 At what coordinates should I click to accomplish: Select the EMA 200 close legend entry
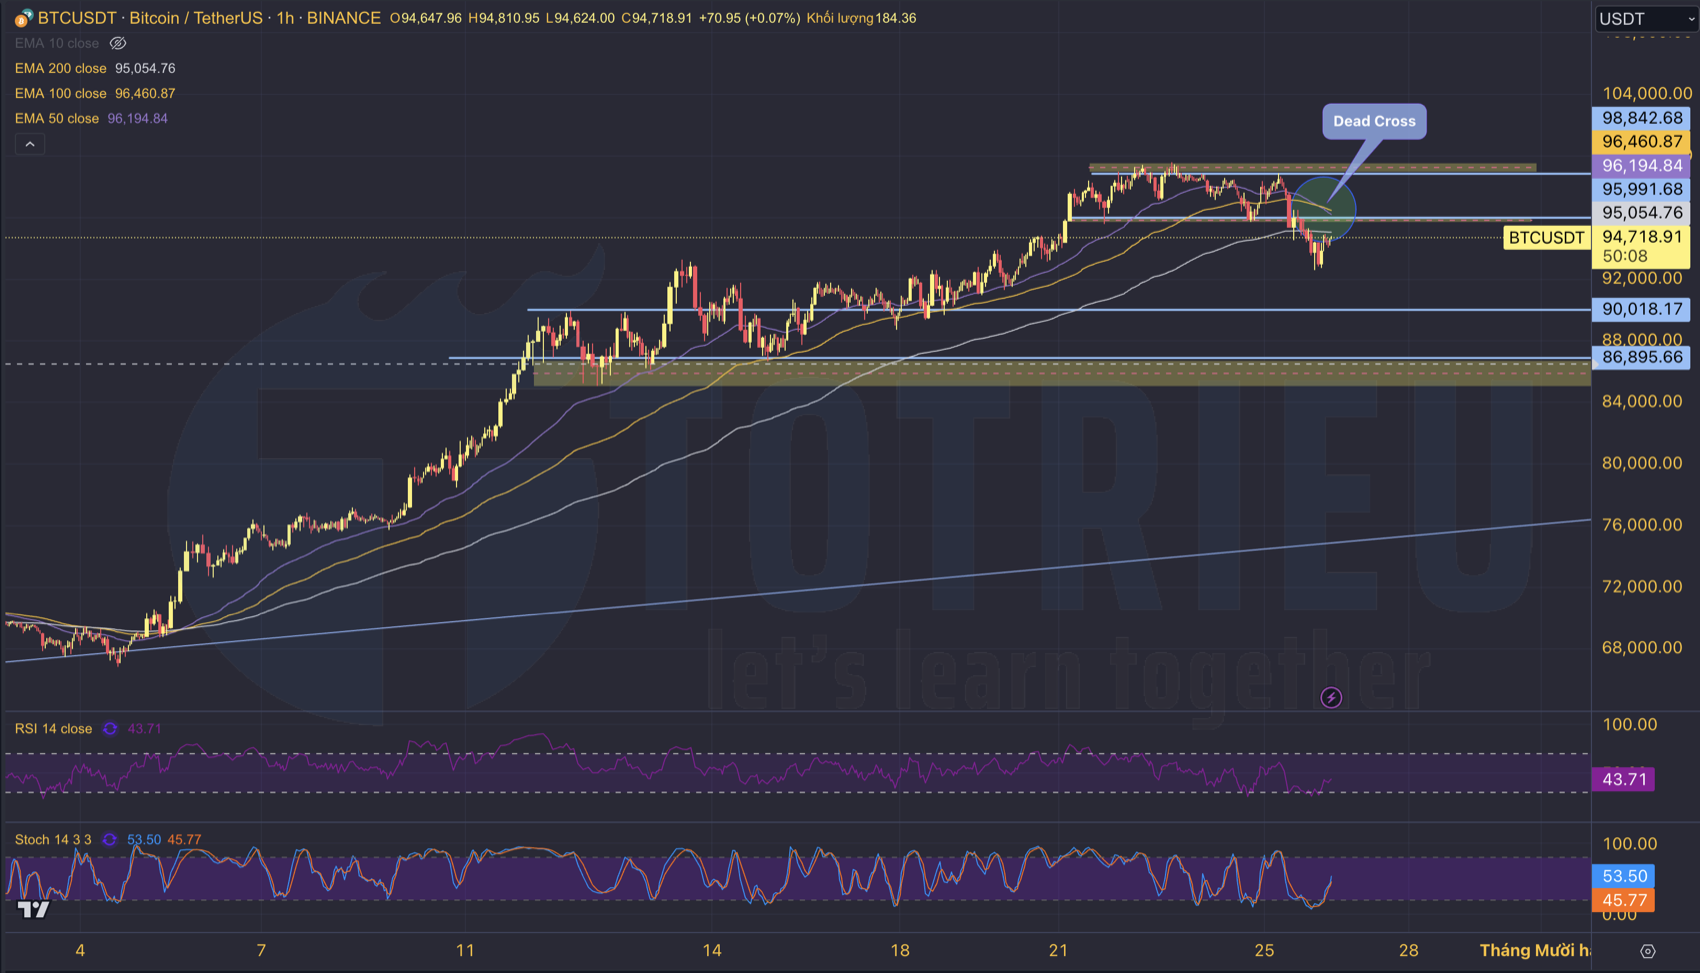pos(60,68)
